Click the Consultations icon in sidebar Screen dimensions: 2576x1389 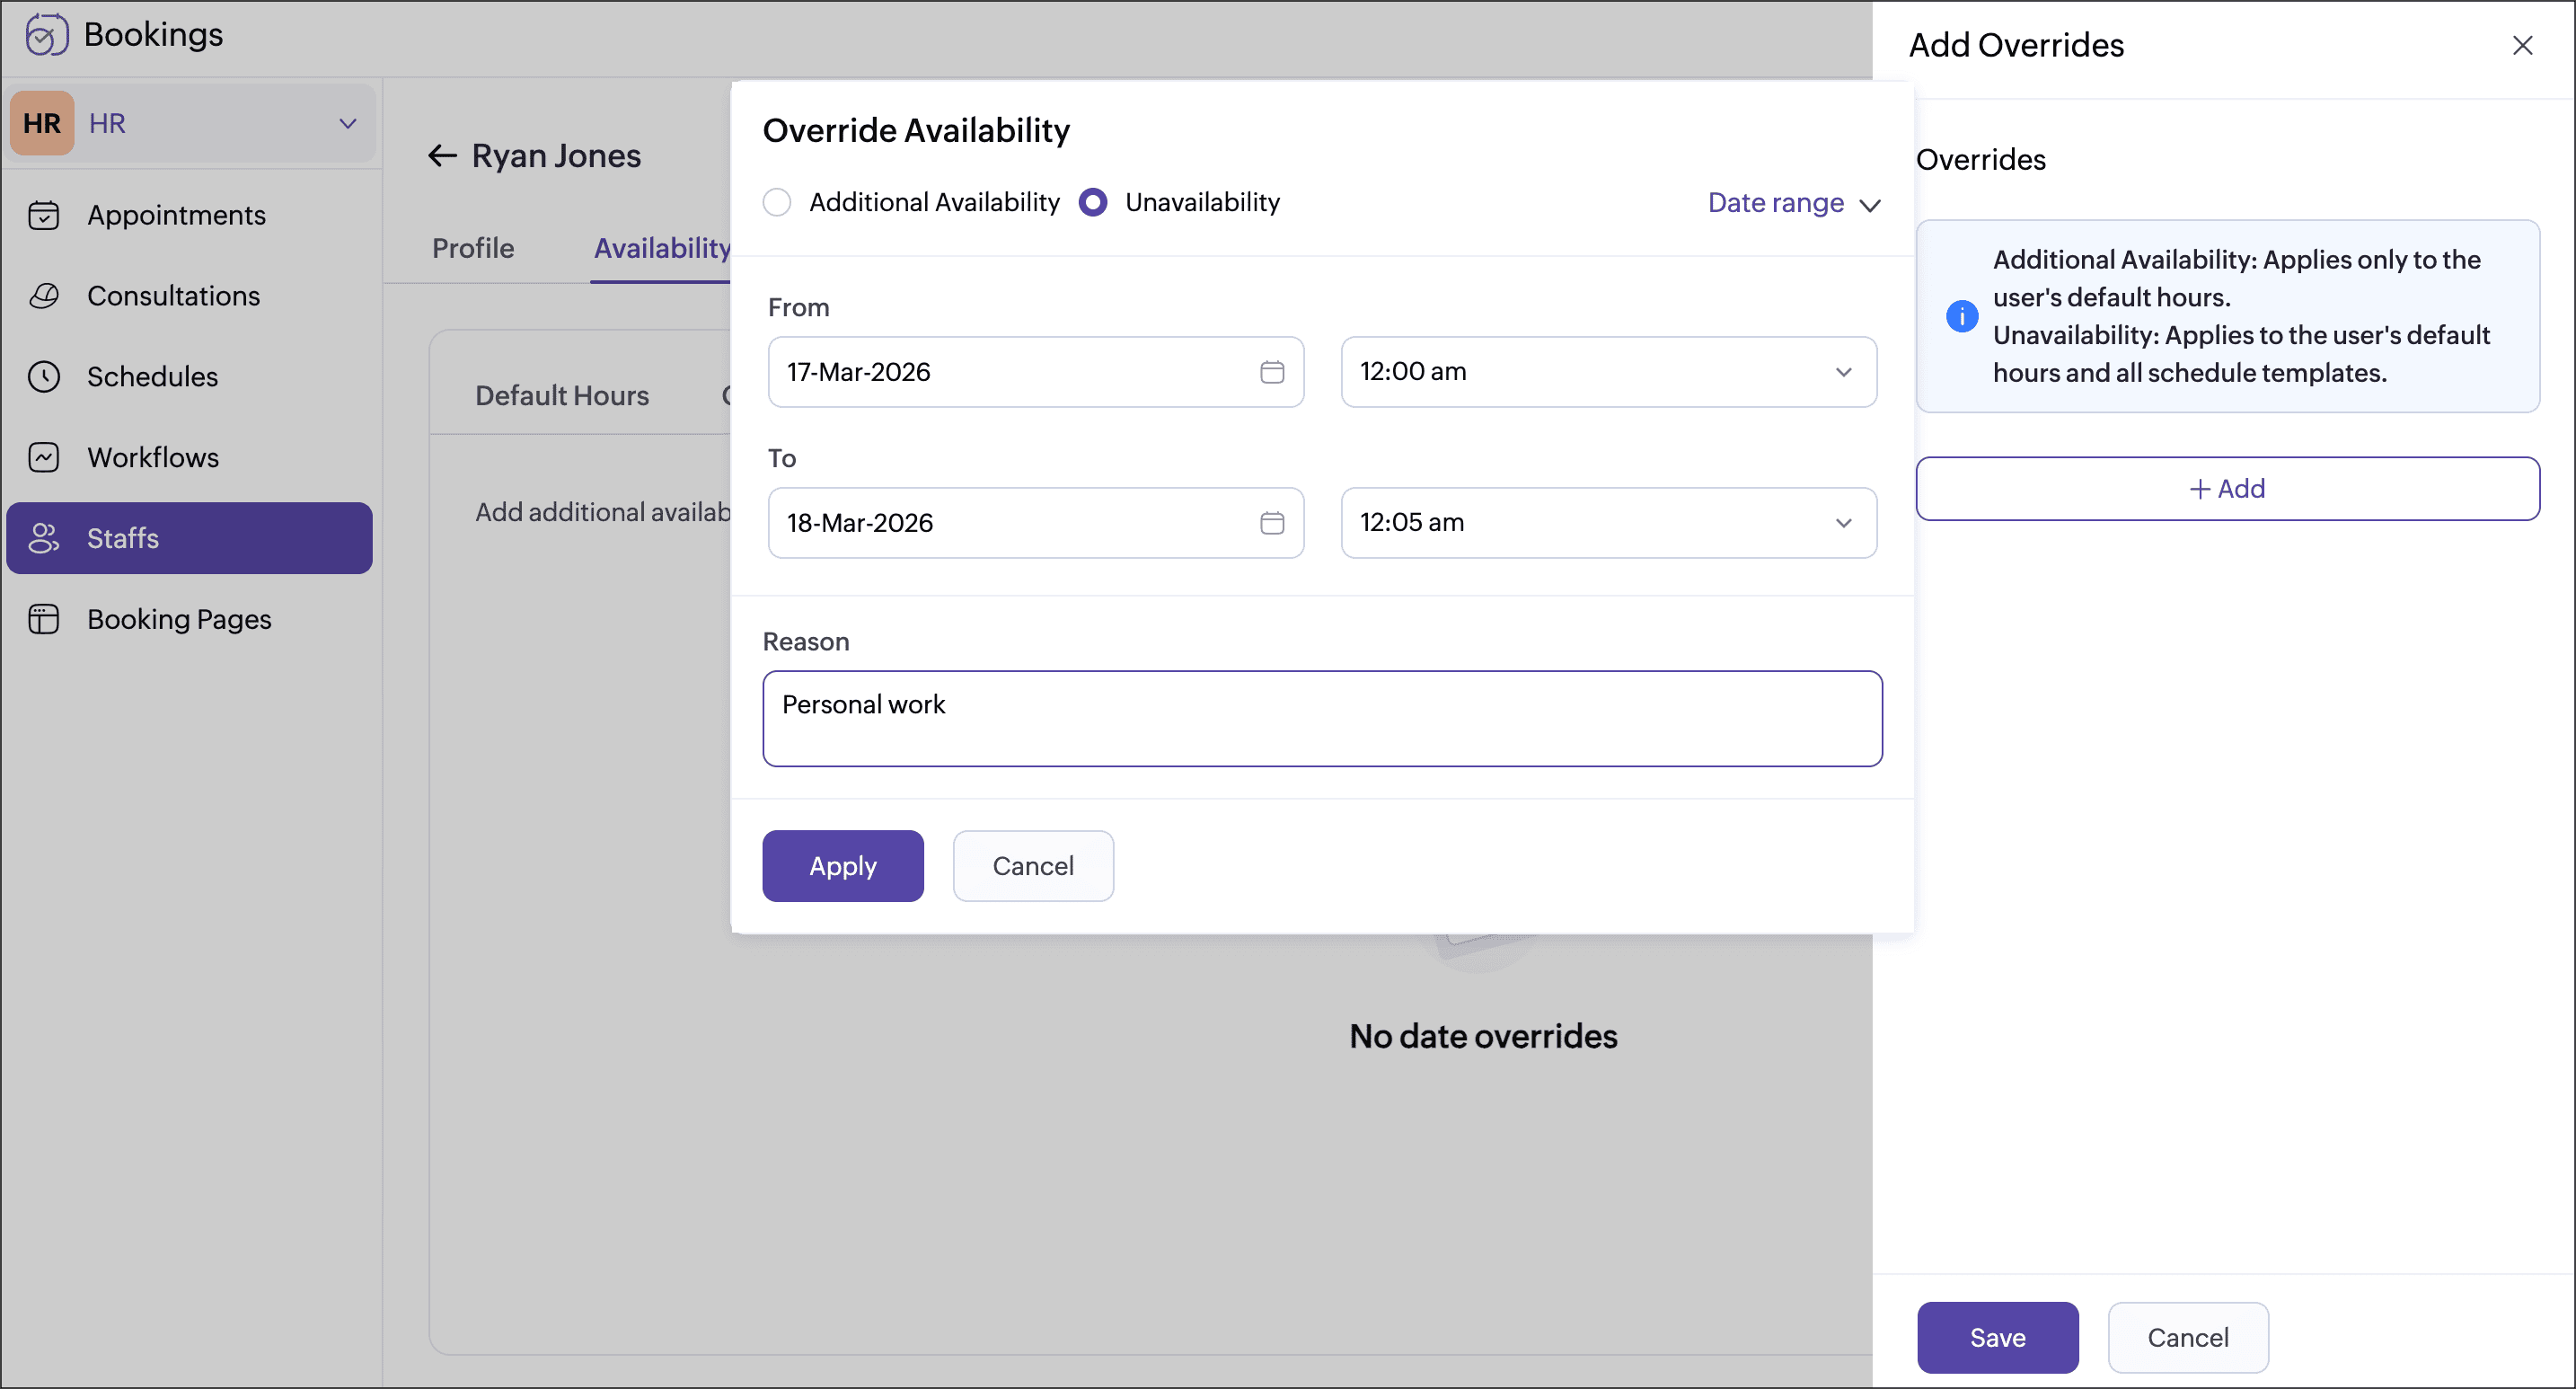click(x=43, y=296)
